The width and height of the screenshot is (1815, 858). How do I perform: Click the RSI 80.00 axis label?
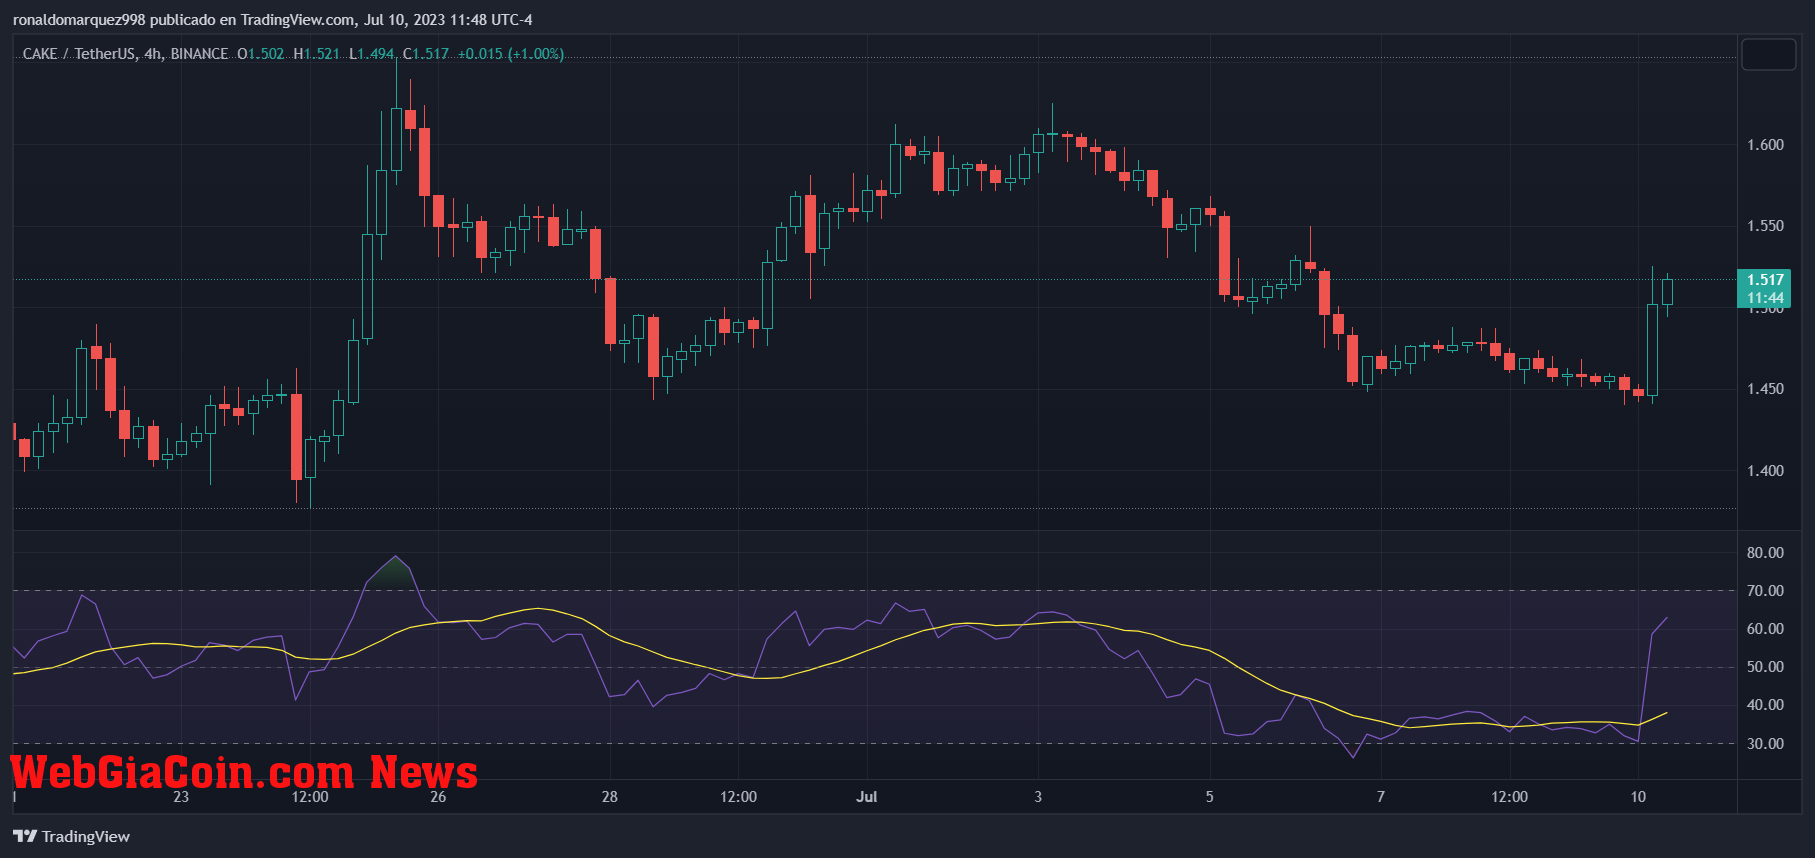click(x=1765, y=553)
